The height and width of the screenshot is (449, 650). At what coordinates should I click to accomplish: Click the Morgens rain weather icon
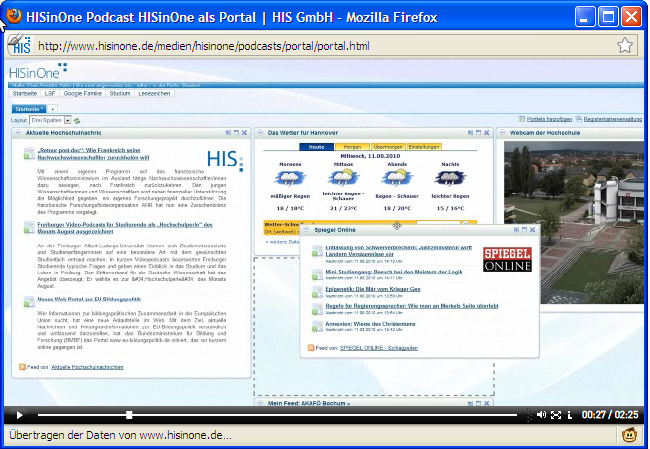point(290,178)
